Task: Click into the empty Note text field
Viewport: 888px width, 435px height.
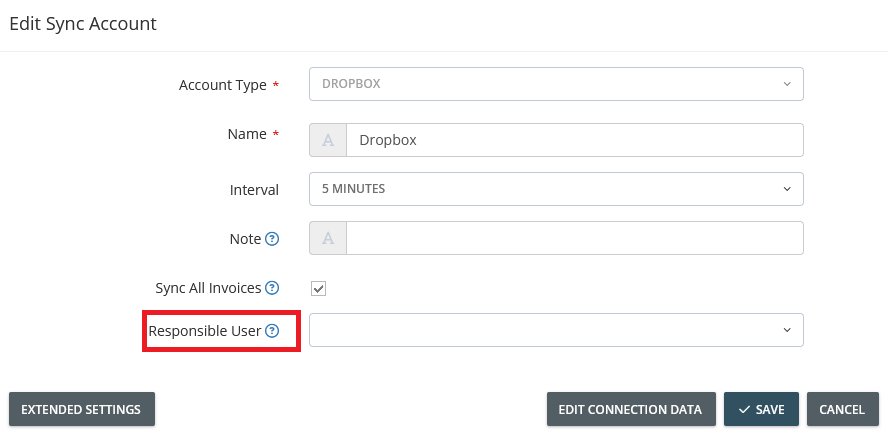Action: [575, 238]
